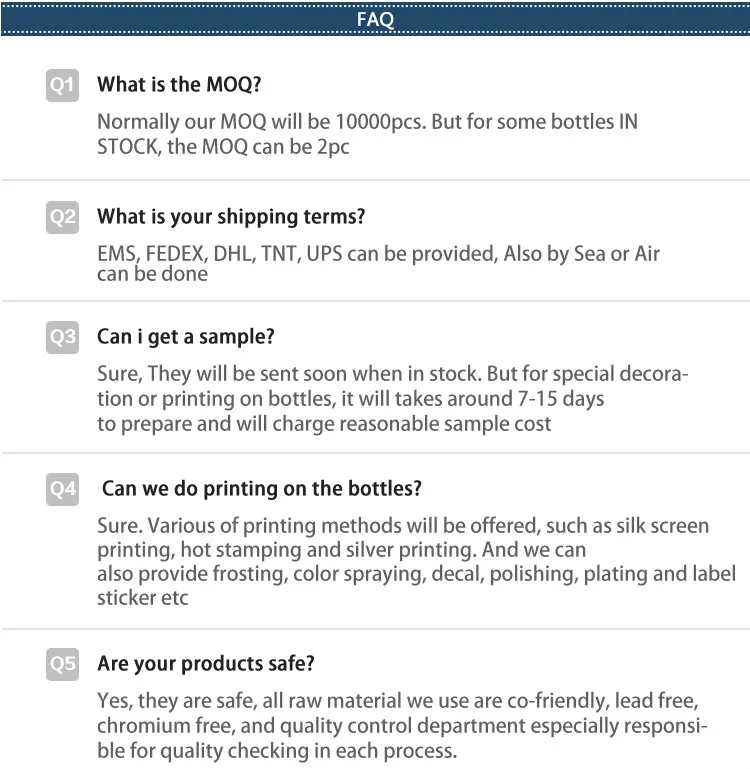Click the silk screen printing answer paragraph
The image size is (750, 769).
click(415, 561)
